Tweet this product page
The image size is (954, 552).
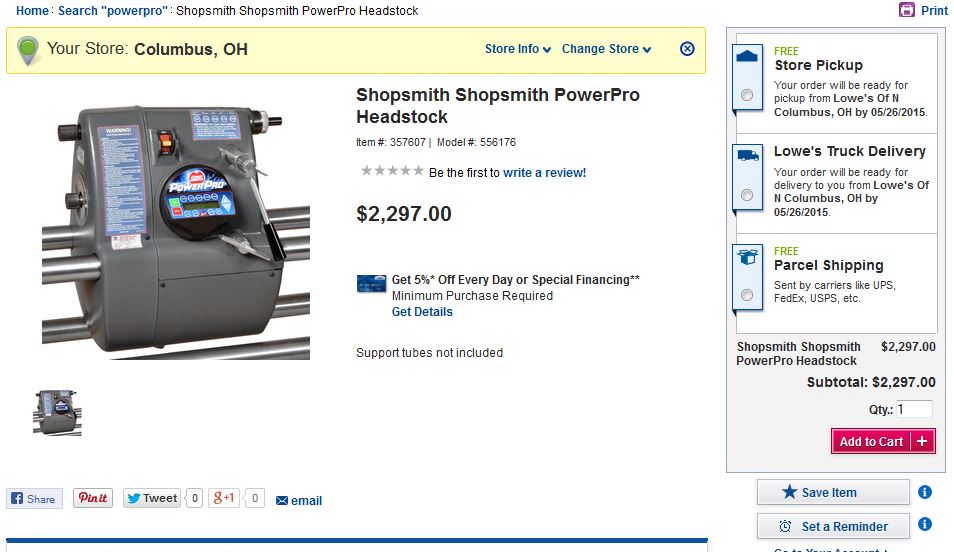tap(152, 498)
